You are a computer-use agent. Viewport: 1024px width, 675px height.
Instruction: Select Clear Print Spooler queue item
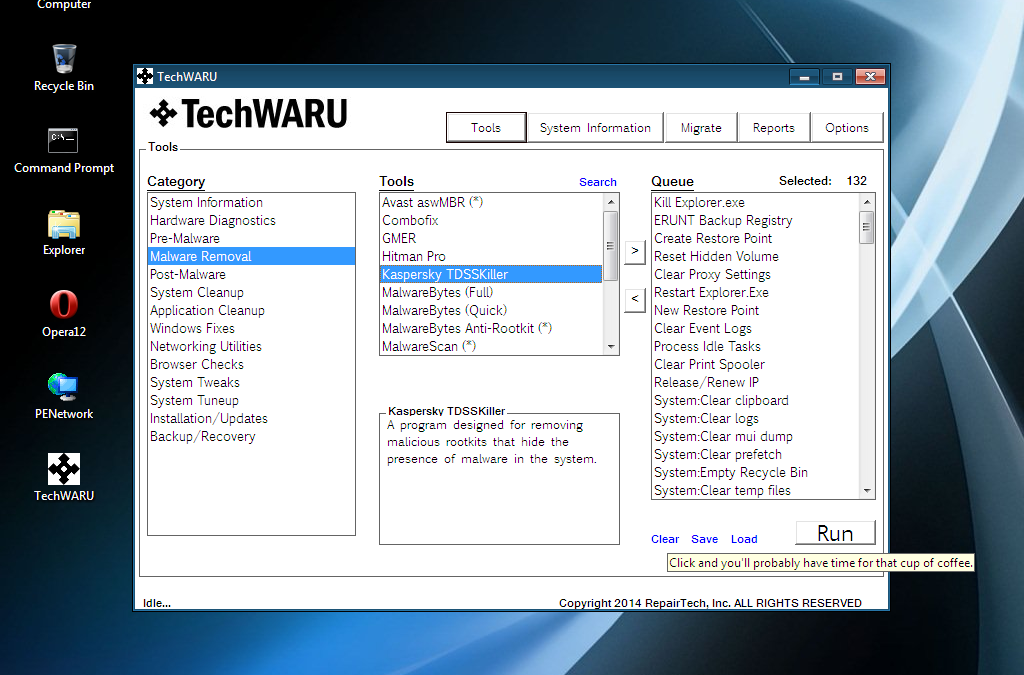pyautogui.click(x=756, y=364)
